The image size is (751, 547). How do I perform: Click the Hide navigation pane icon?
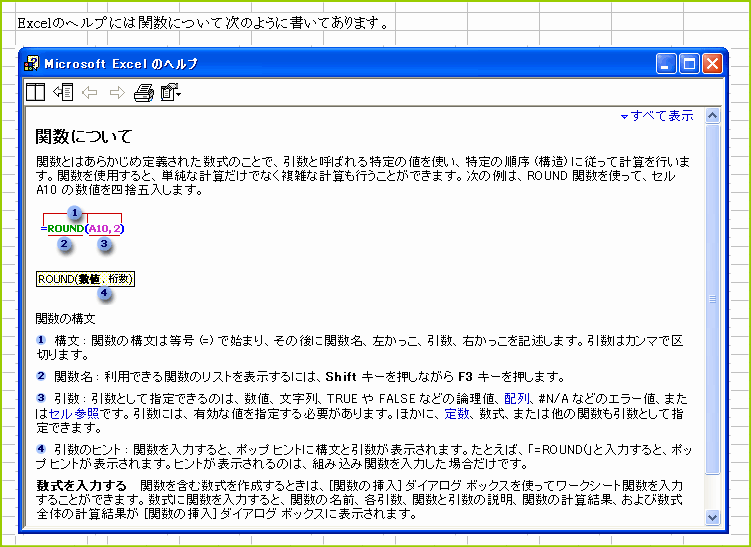pyautogui.click(x=63, y=92)
